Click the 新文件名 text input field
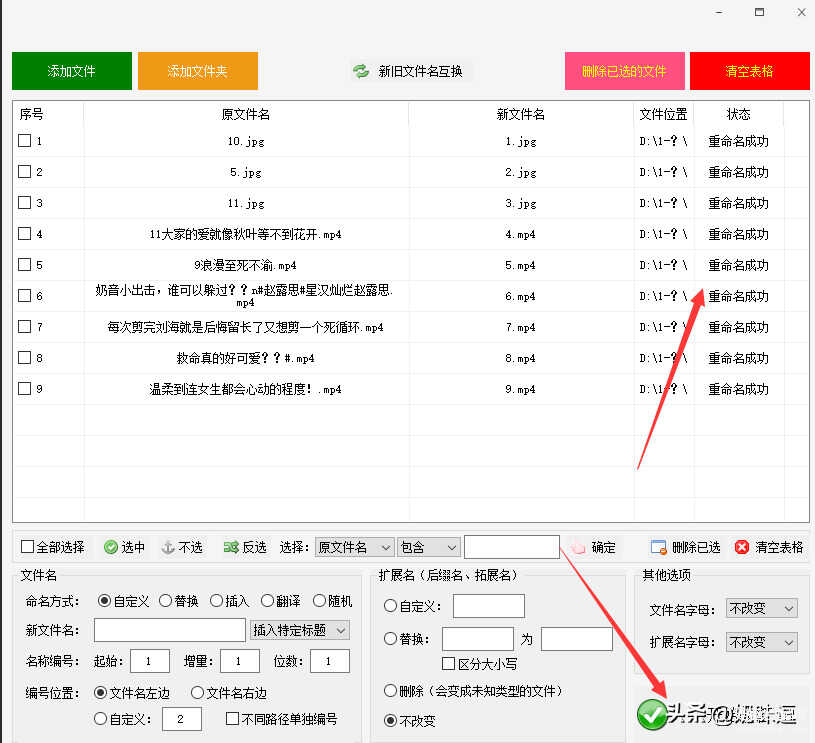 (169, 630)
